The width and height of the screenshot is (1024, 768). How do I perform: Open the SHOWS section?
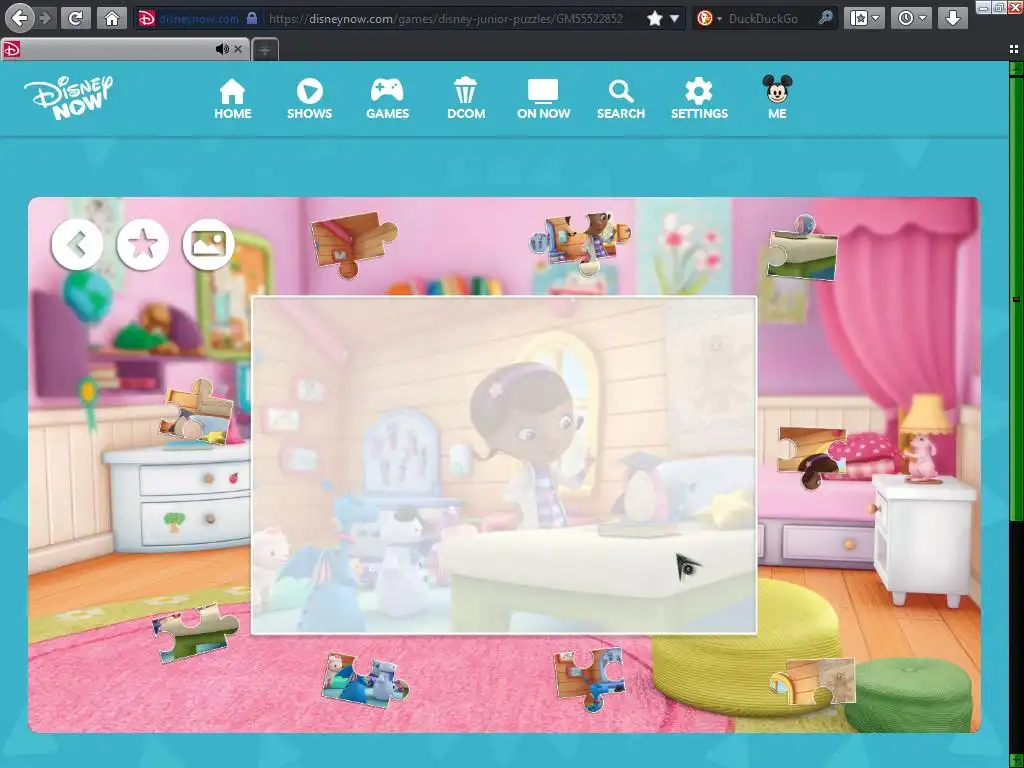coord(310,99)
